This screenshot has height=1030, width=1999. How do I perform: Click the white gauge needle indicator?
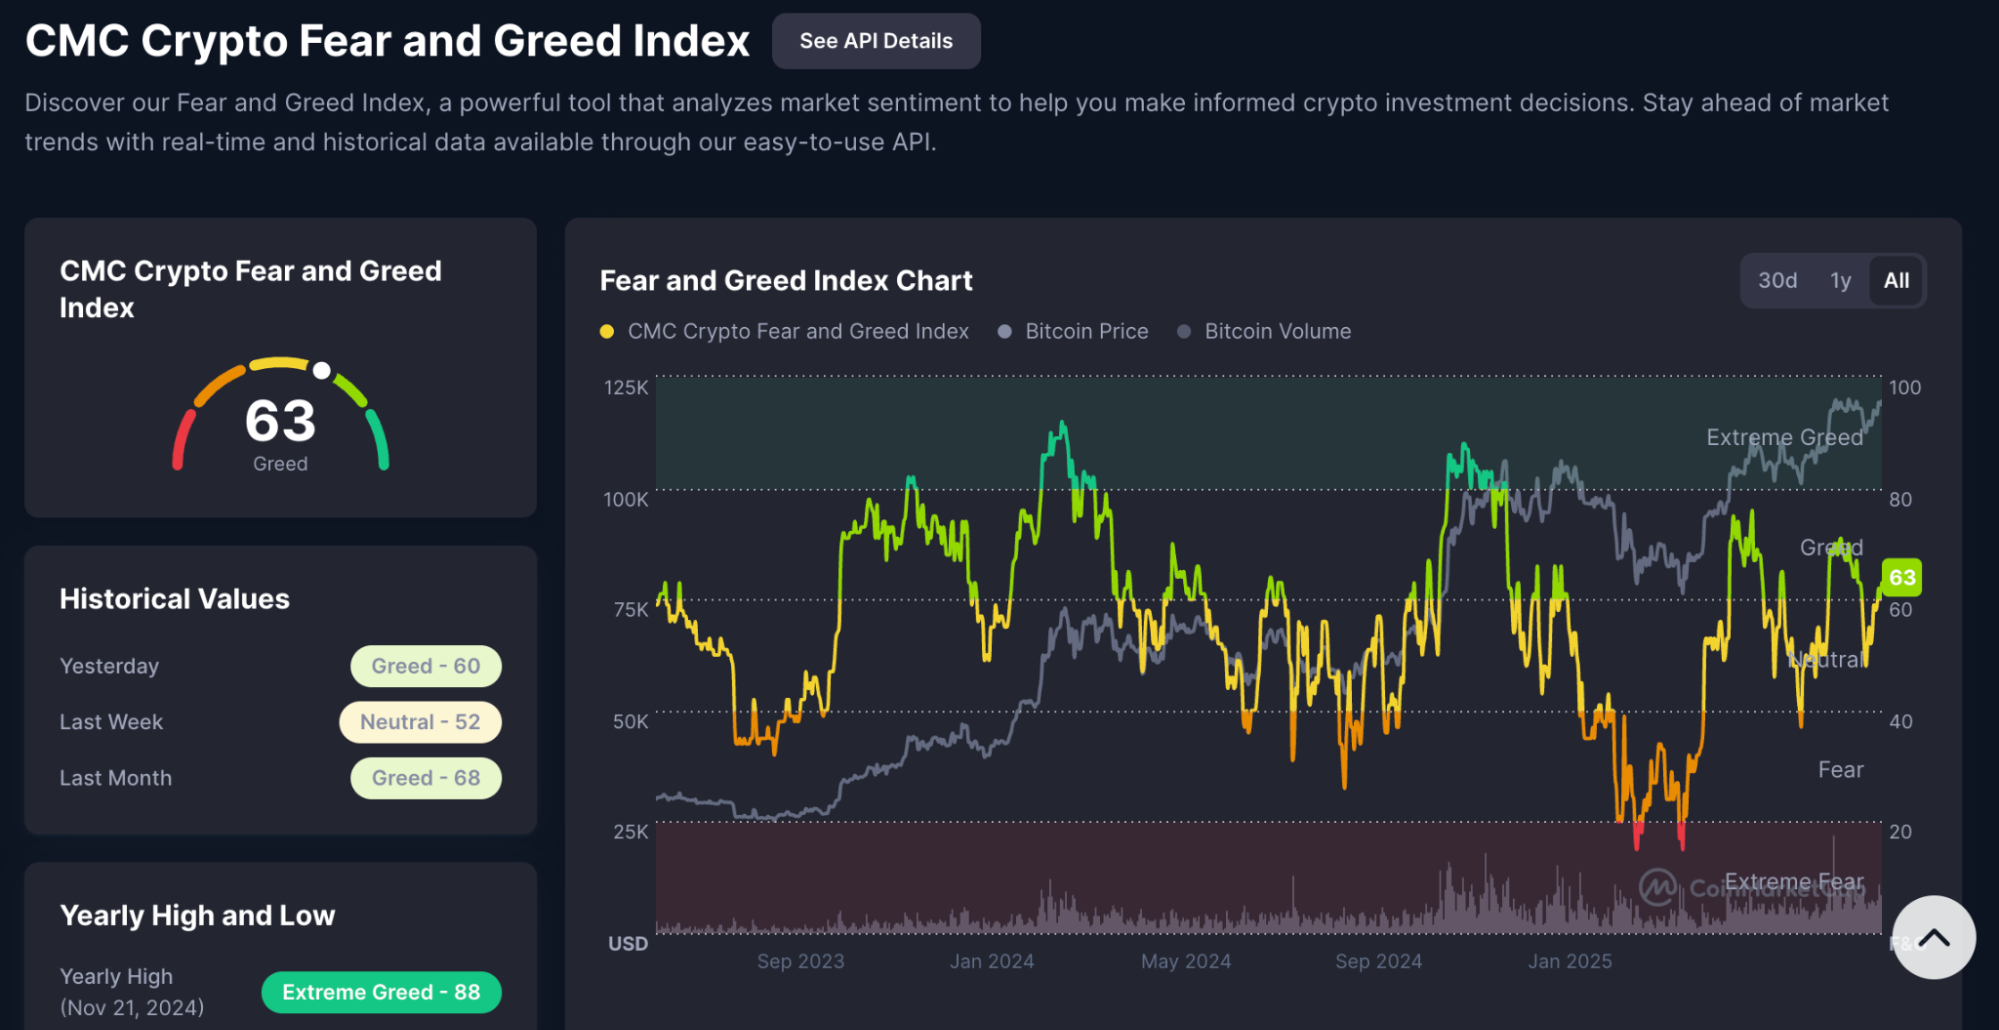tap(322, 370)
